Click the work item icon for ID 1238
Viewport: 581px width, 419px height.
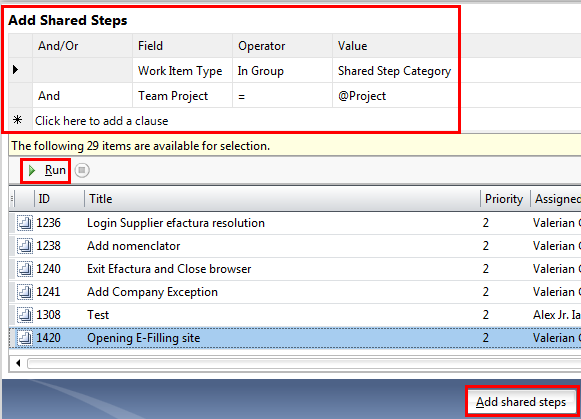(25, 246)
